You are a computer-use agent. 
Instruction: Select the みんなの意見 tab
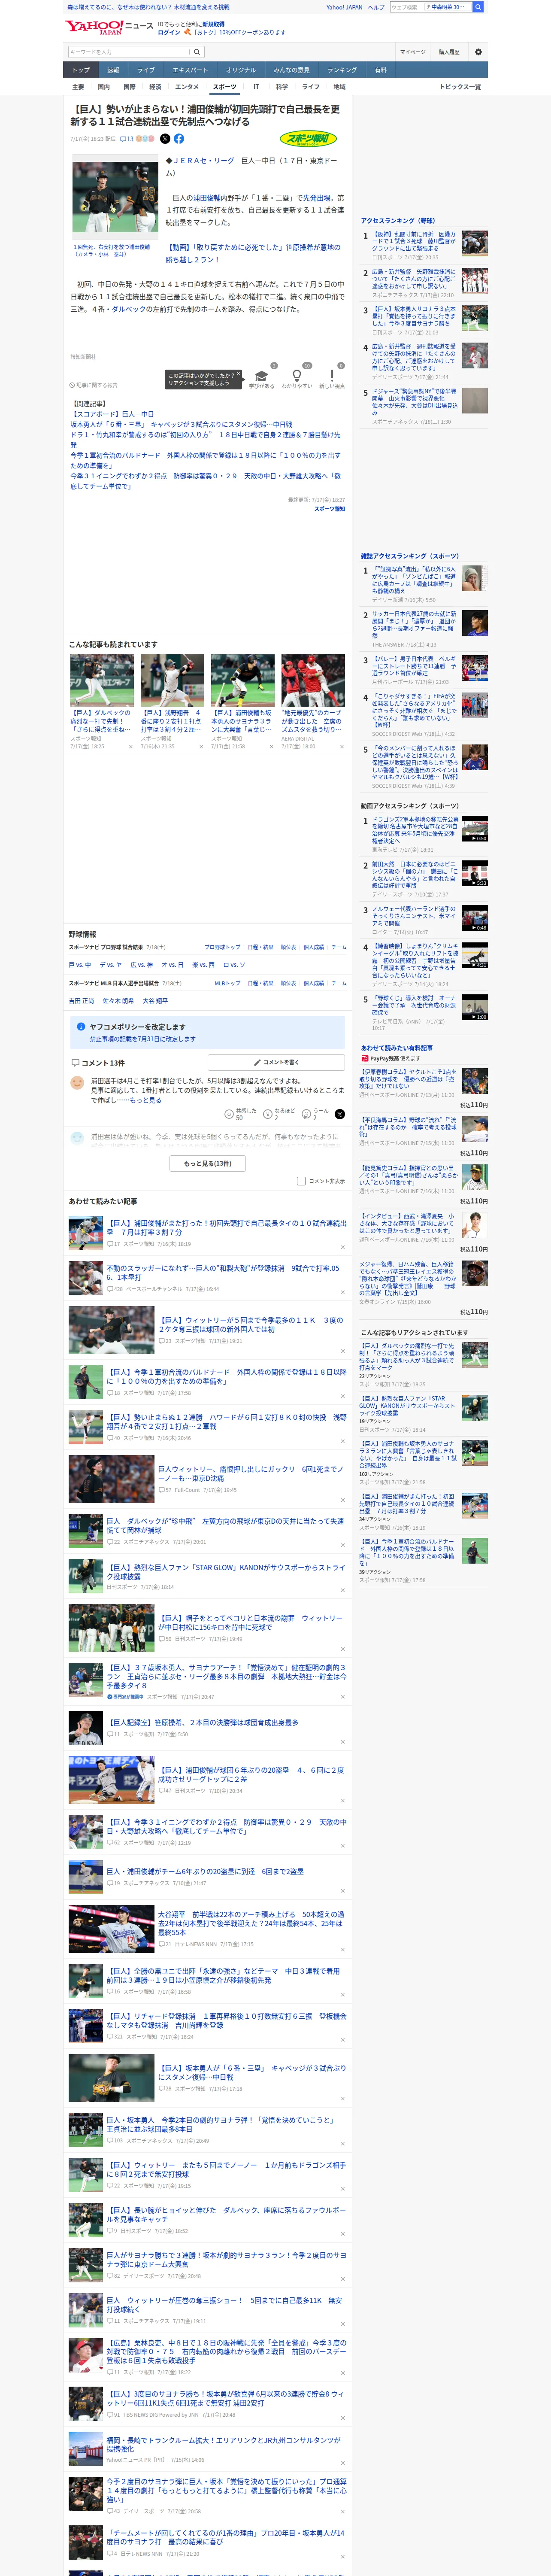tap(292, 70)
